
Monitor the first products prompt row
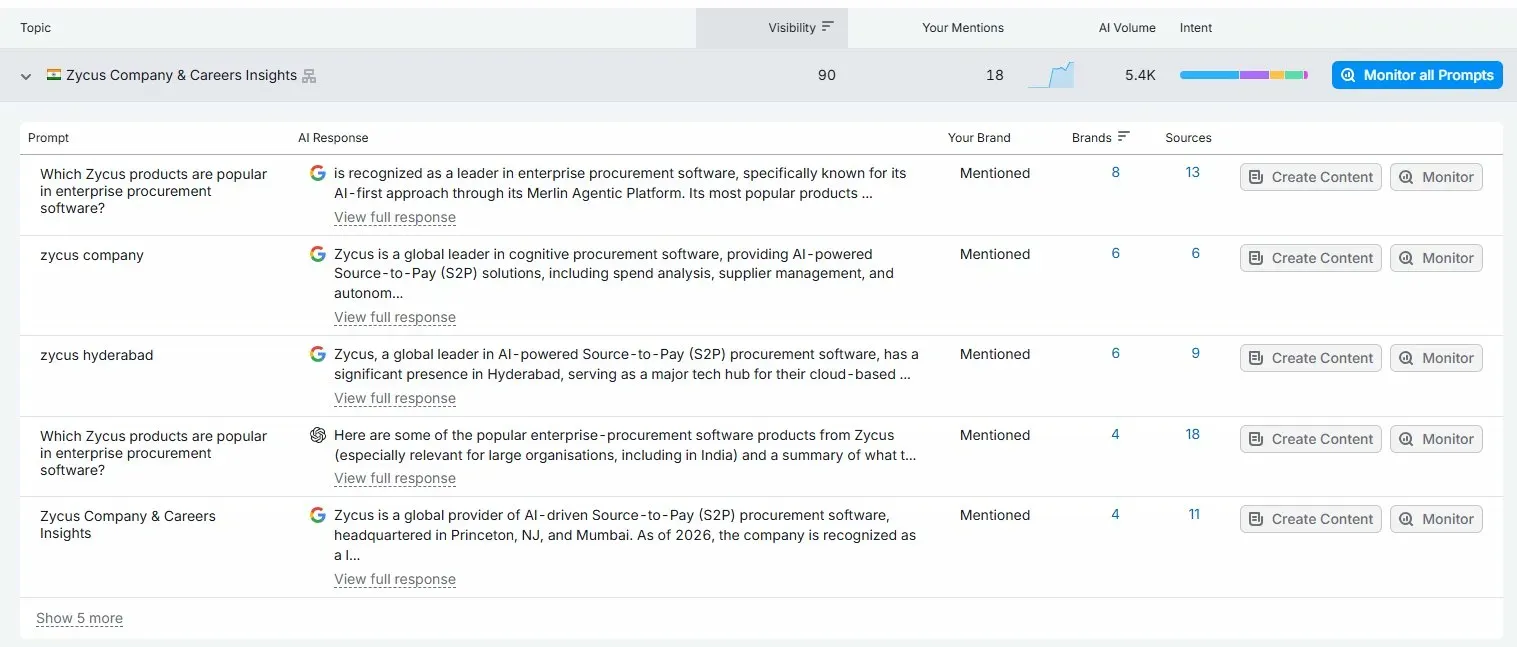click(1436, 177)
